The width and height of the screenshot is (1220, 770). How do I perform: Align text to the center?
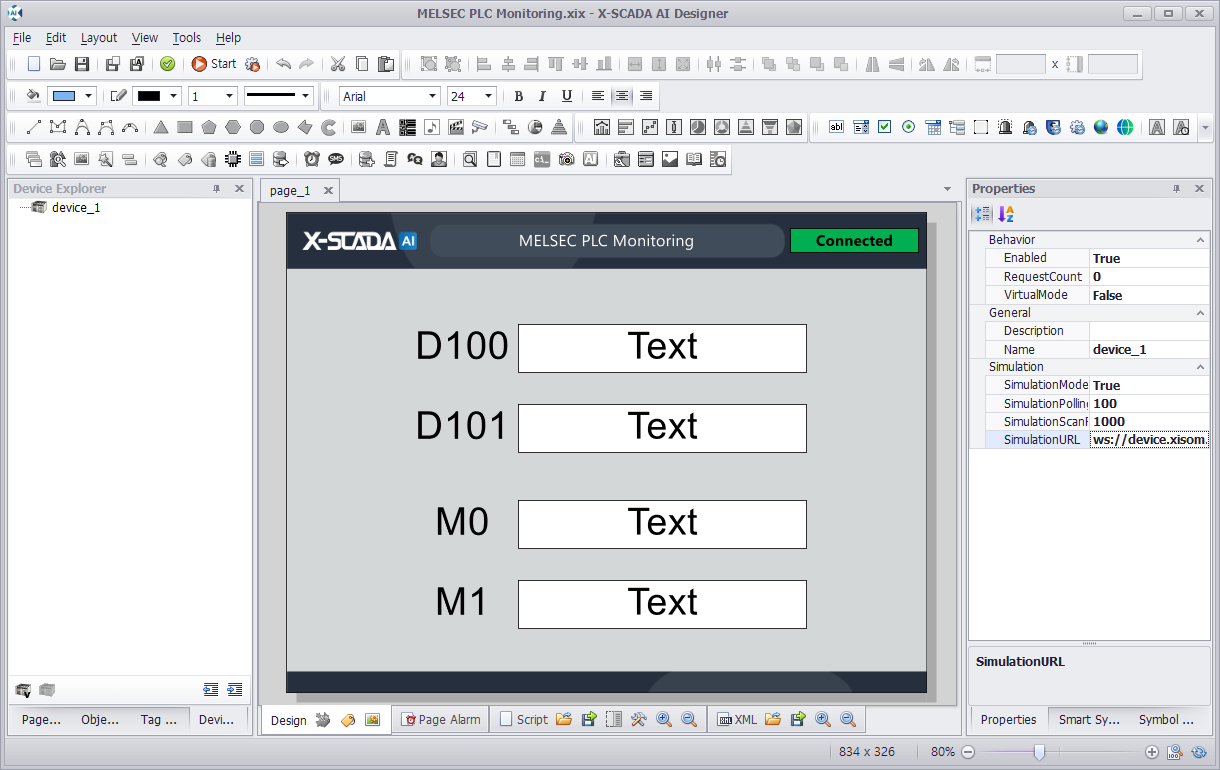[x=621, y=96]
